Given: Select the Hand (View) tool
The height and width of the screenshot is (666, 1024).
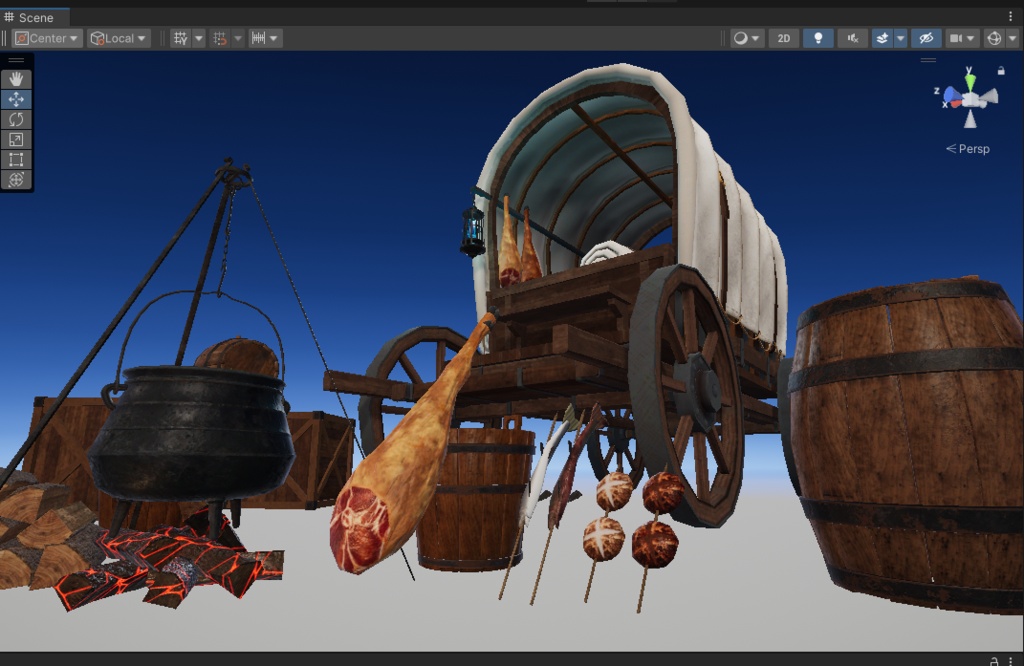Looking at the screenshot, I should pyautogui.click(x=16, y=79).
